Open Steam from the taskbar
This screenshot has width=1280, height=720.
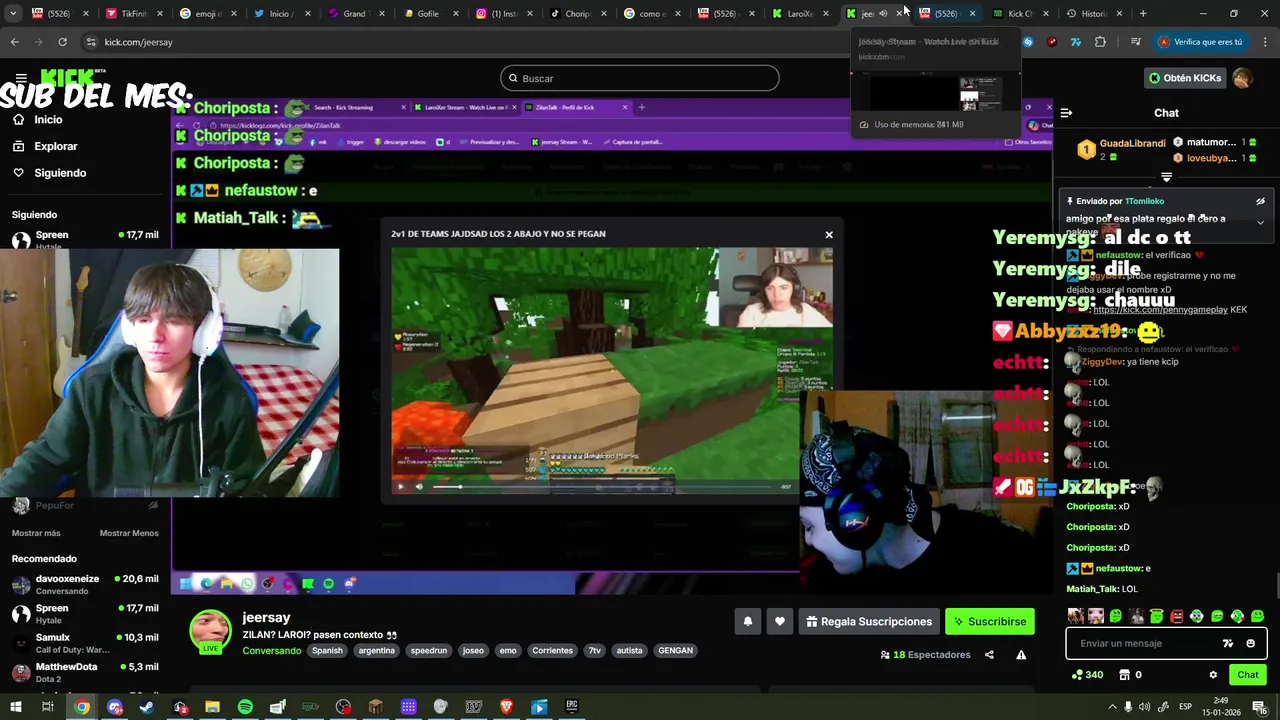pyautogui.click(x=147, y=707)
